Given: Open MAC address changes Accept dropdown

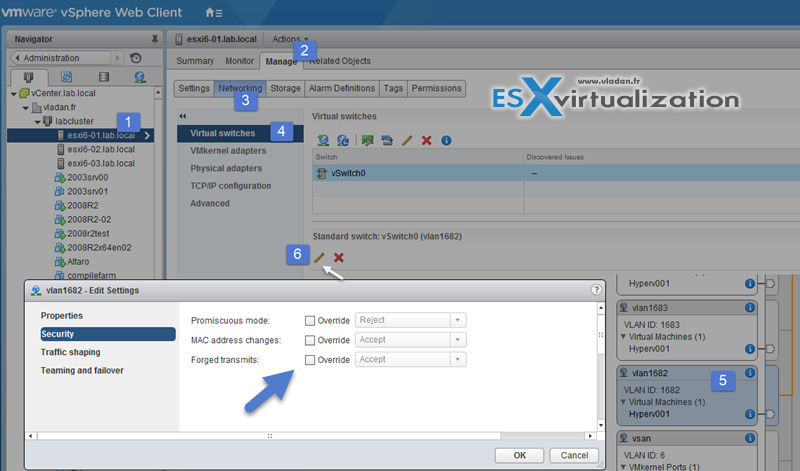Looking at the screenshot, I should tap(411, 340).
